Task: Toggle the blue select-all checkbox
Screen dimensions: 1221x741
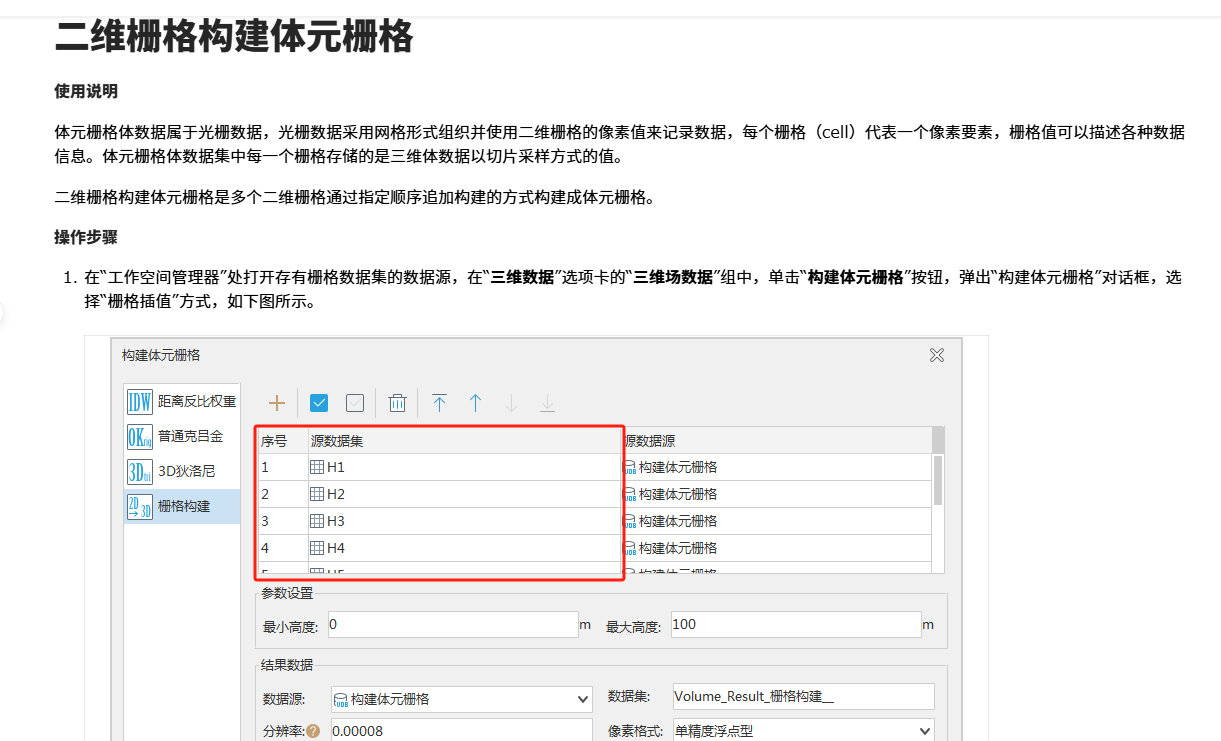Action: coord(319,403)
